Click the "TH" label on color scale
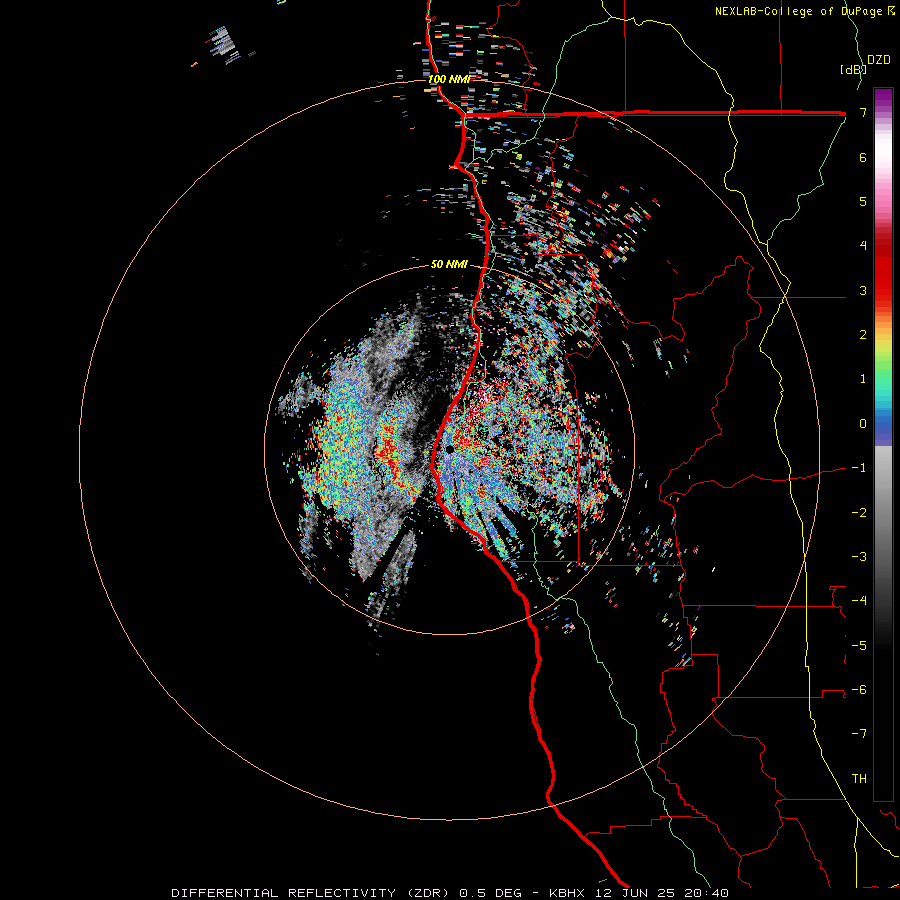 [x=859, y=779]
